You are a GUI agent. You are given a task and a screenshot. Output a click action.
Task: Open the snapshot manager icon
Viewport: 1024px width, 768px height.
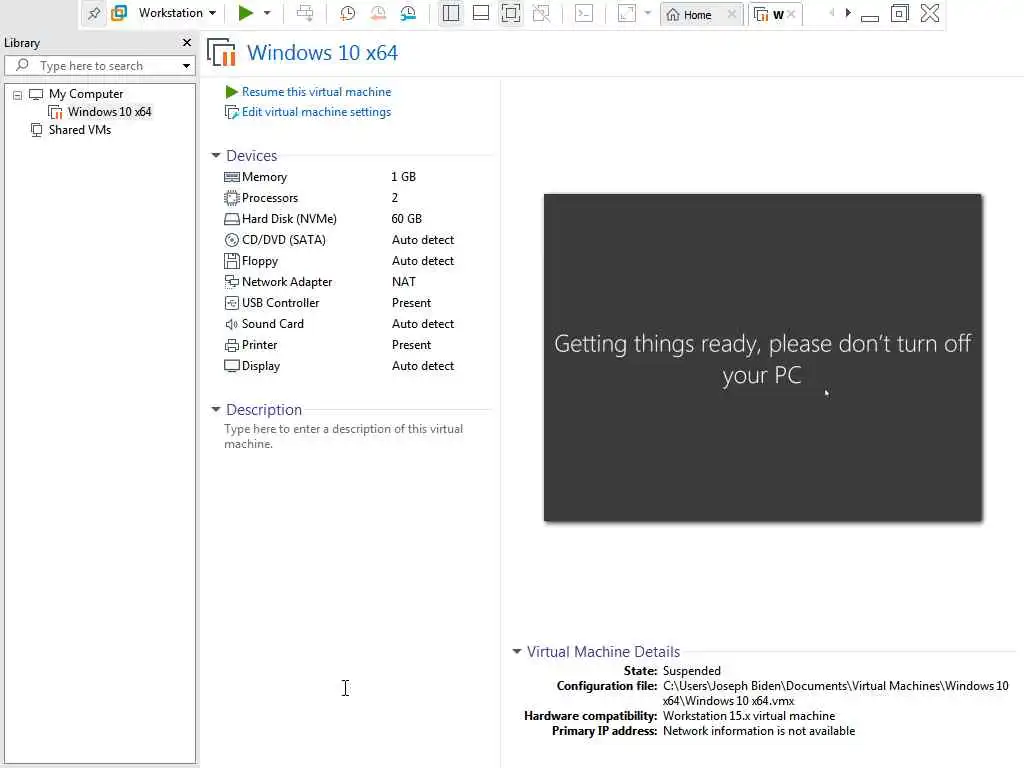point(408,13)
